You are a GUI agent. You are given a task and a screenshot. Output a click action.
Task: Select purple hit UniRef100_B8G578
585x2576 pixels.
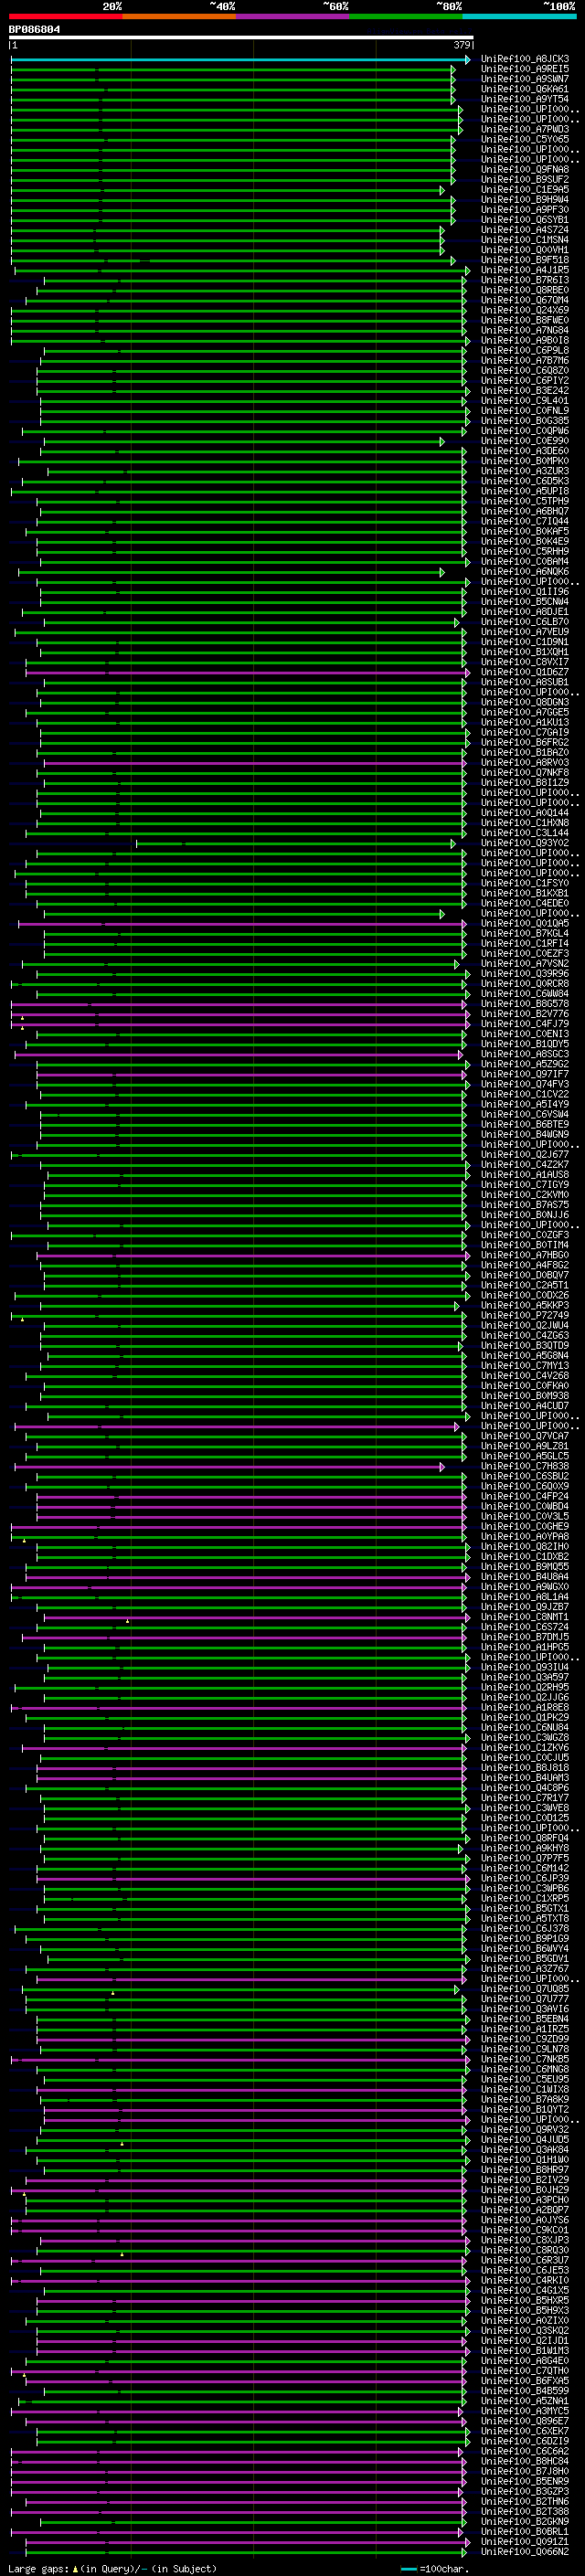pos(525,1003)
